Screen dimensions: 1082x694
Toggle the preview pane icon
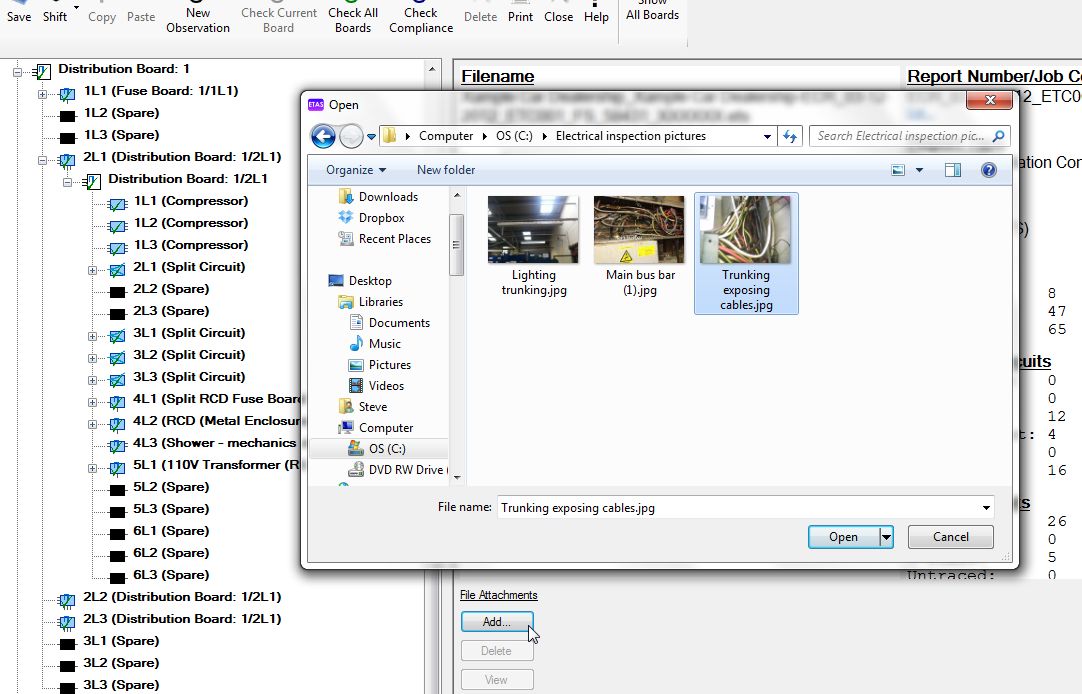[x=953, y=170]
